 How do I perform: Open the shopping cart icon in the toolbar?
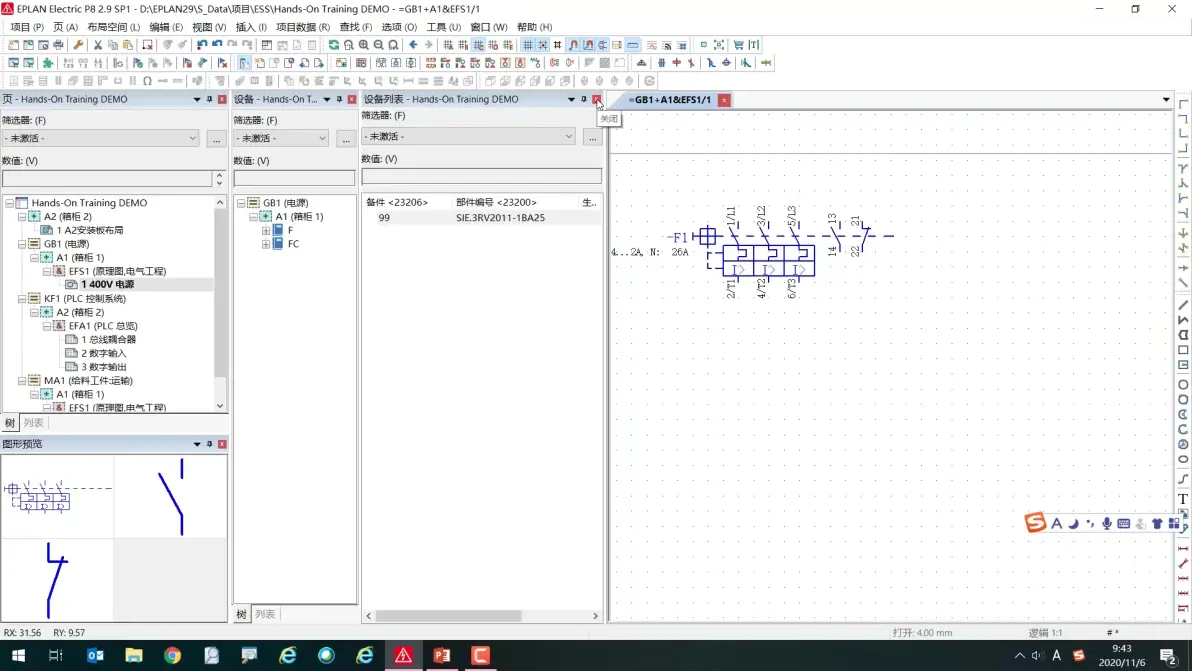point(738,45)
